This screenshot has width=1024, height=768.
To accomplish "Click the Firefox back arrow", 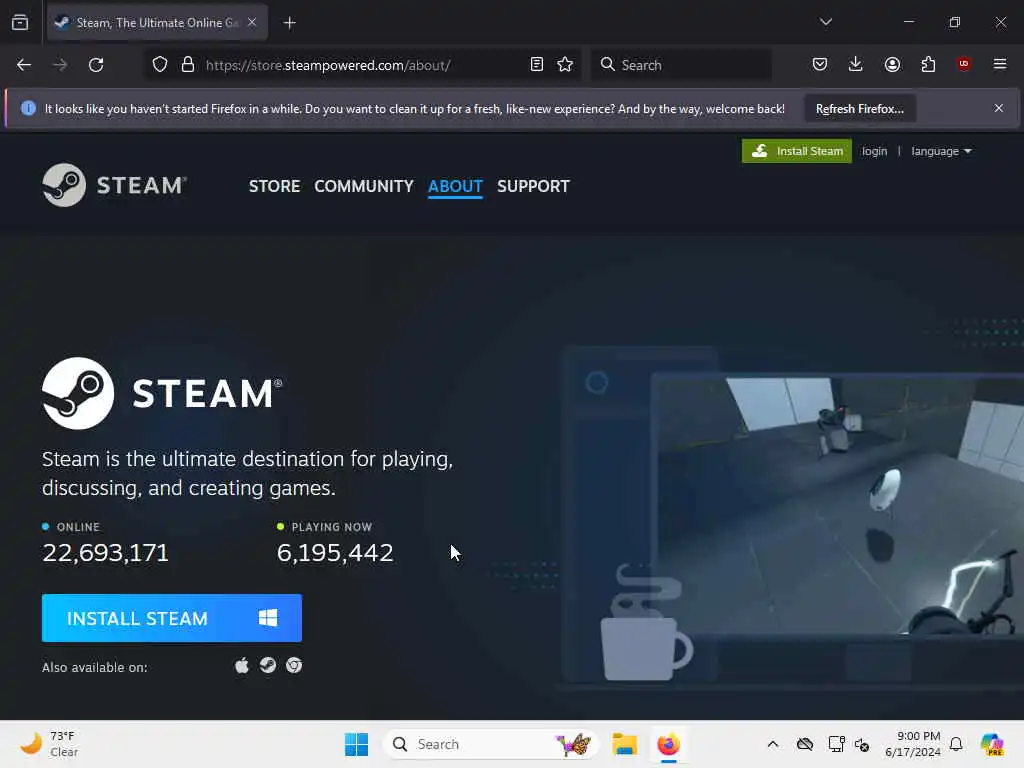I will [x=24, y=65].
